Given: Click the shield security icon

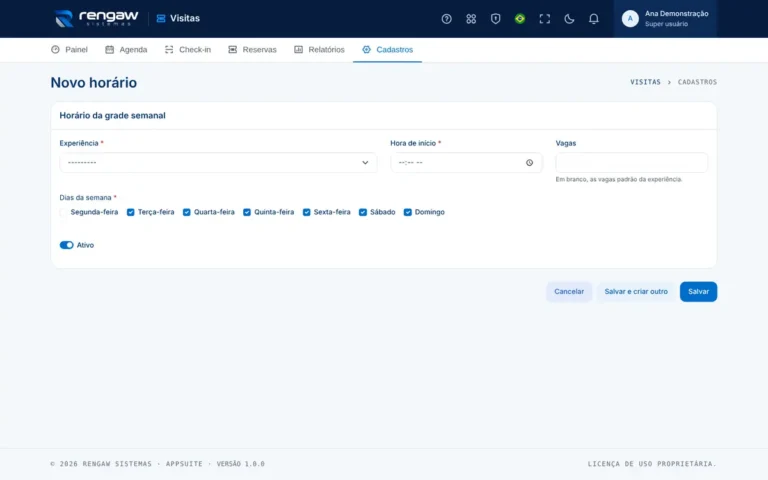Looking at the screenshot, I should point(495,19).
